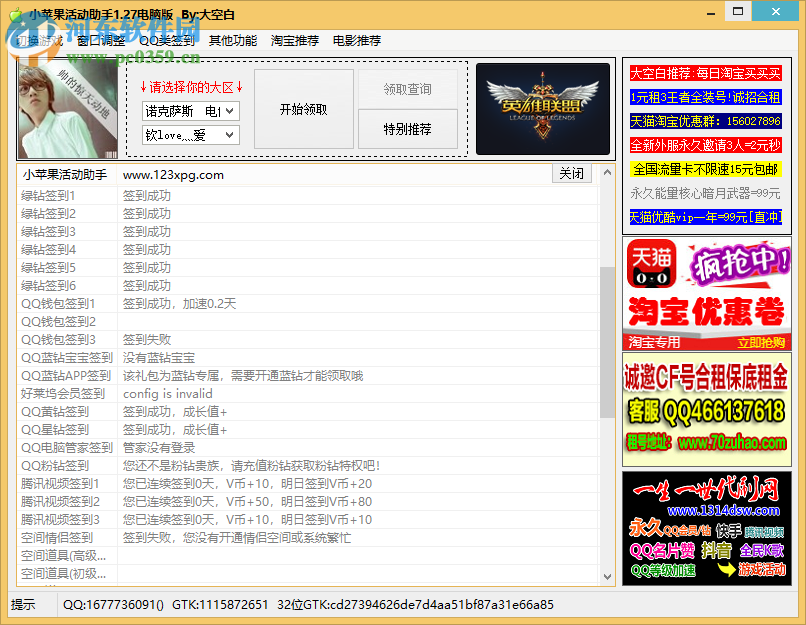Select the 绿钻签到2 row

pyautogui.click(x=307, y=214)
